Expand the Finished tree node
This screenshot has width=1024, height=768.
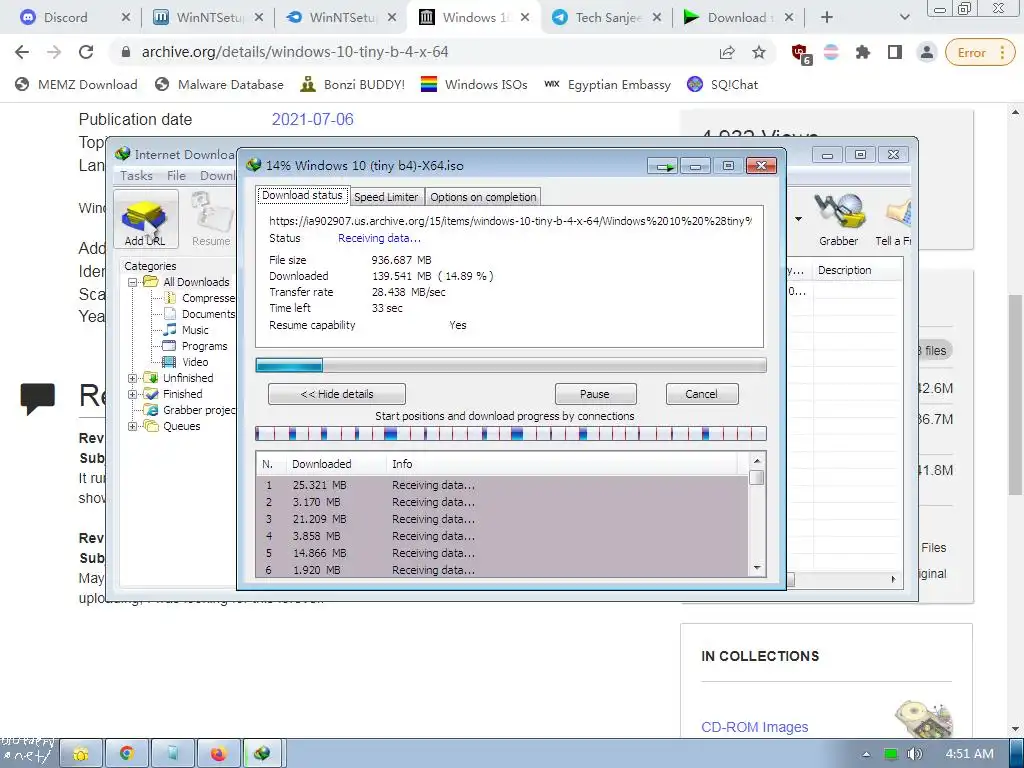[x=133, y=394]
